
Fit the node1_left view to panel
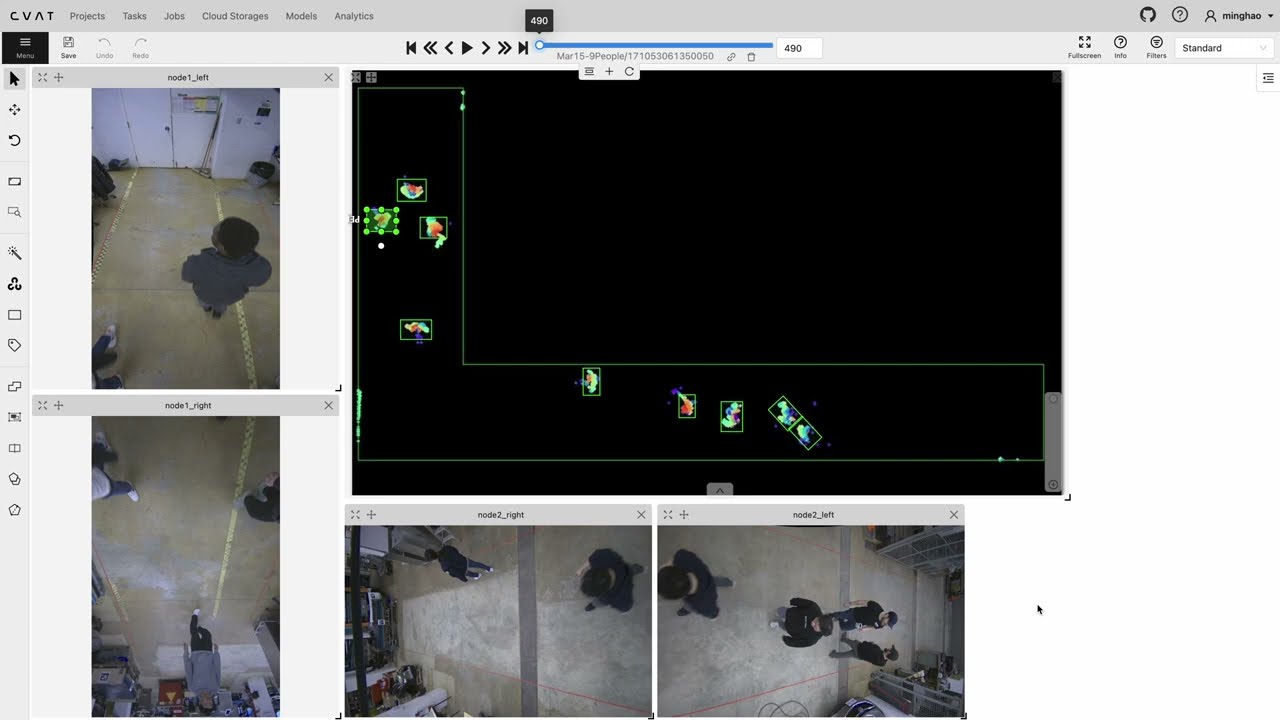[42, 77]
